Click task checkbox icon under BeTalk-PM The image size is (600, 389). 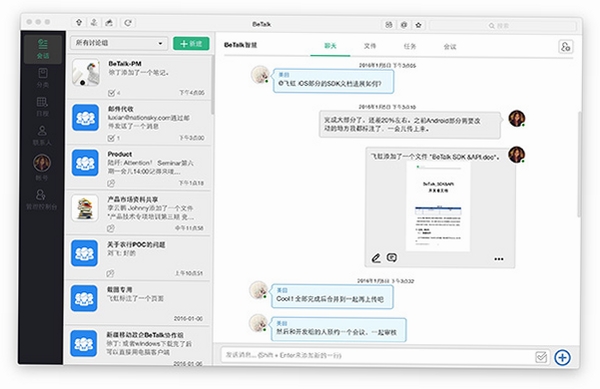tap(111, 93)
